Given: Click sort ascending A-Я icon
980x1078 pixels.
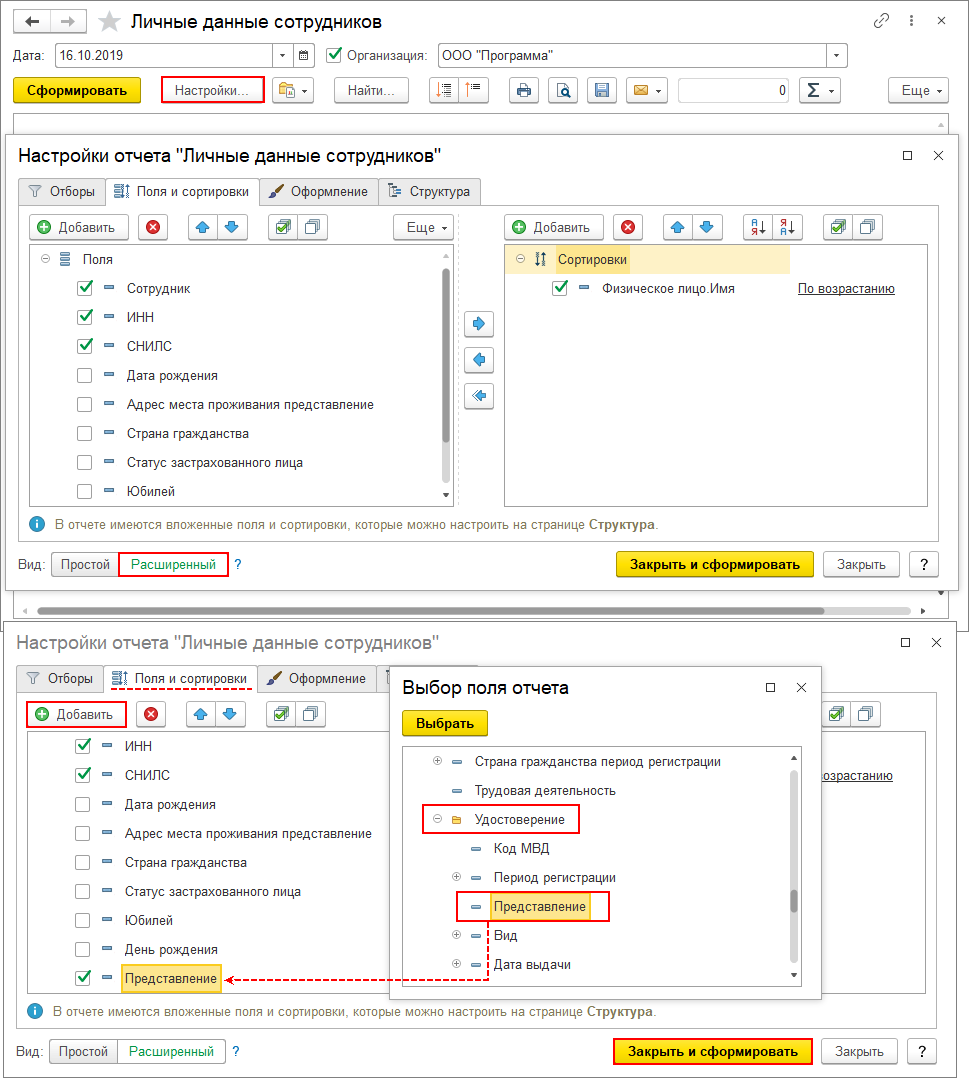Looking at the screenshot, I should pyautogui.click(x=757, y=227).
